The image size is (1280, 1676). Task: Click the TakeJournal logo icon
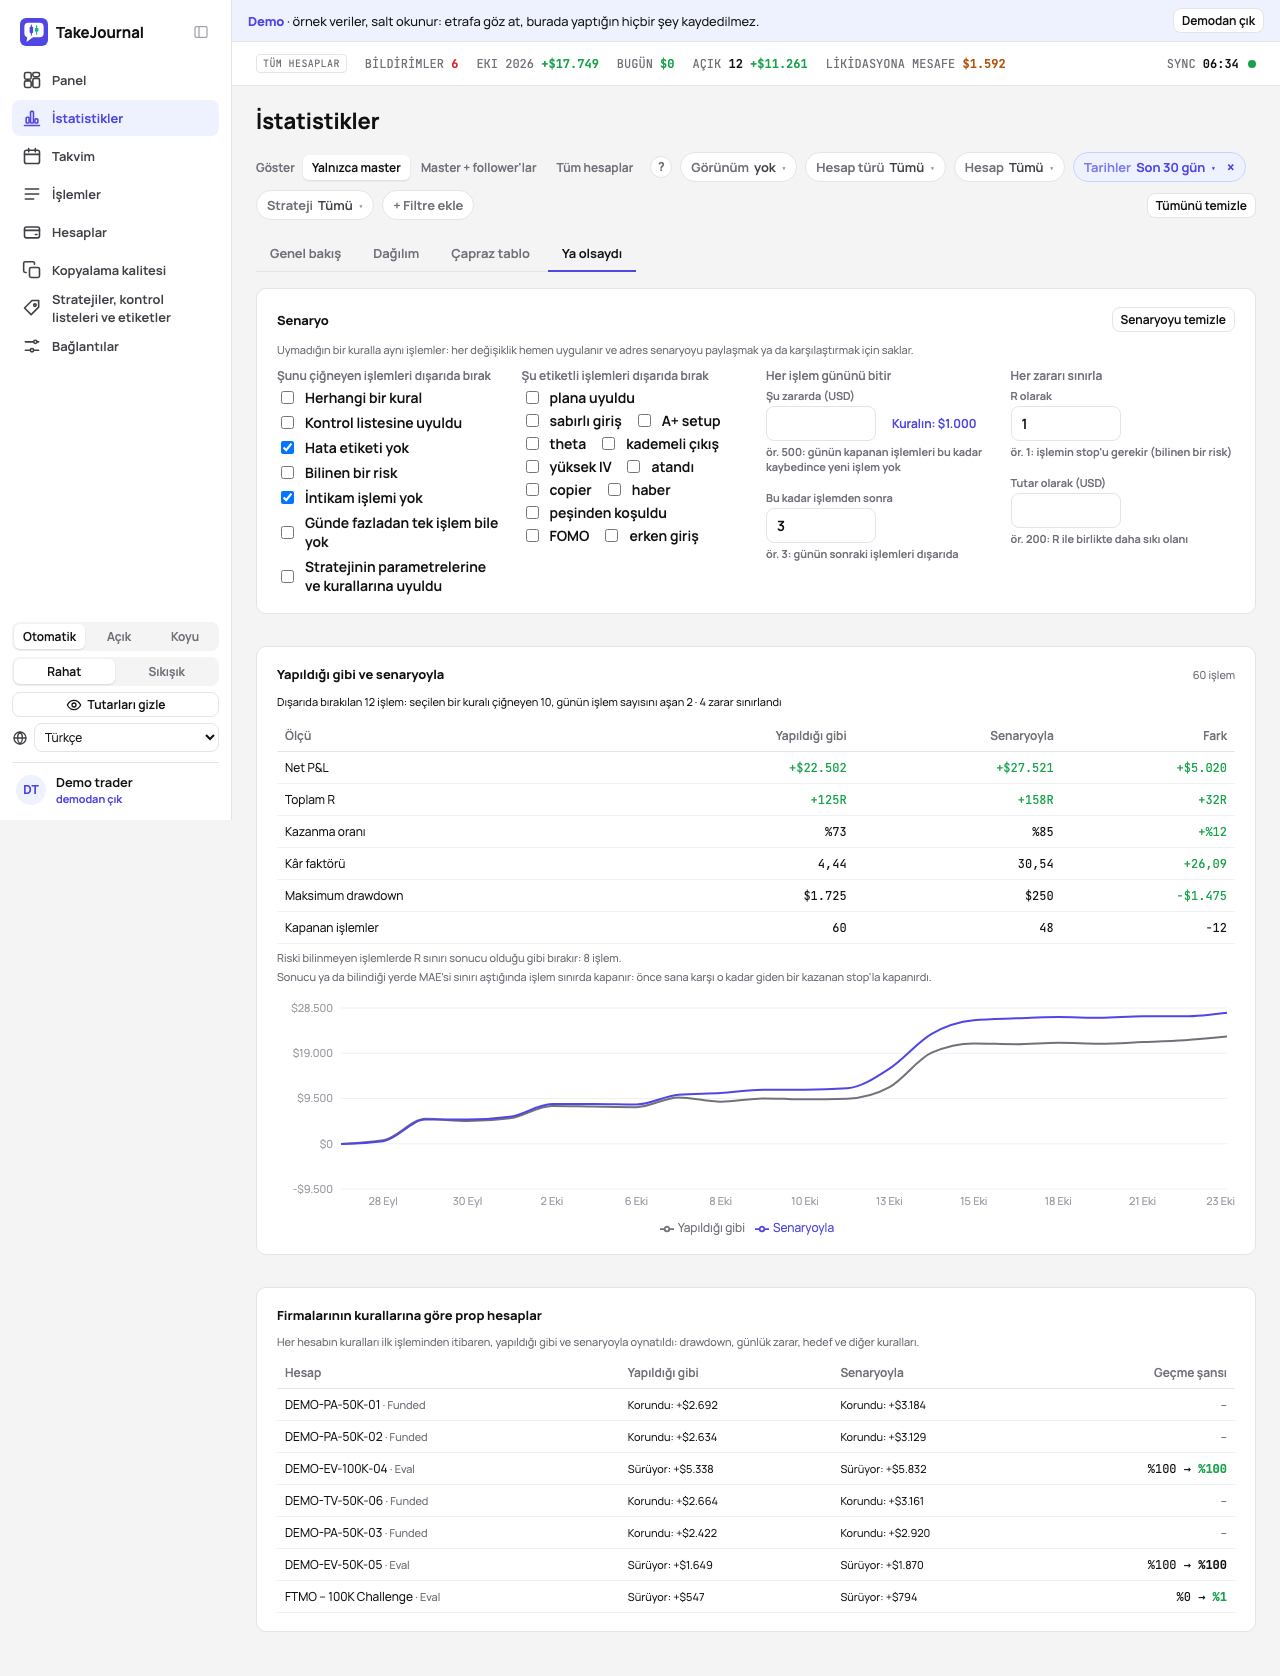click(34, 32)
